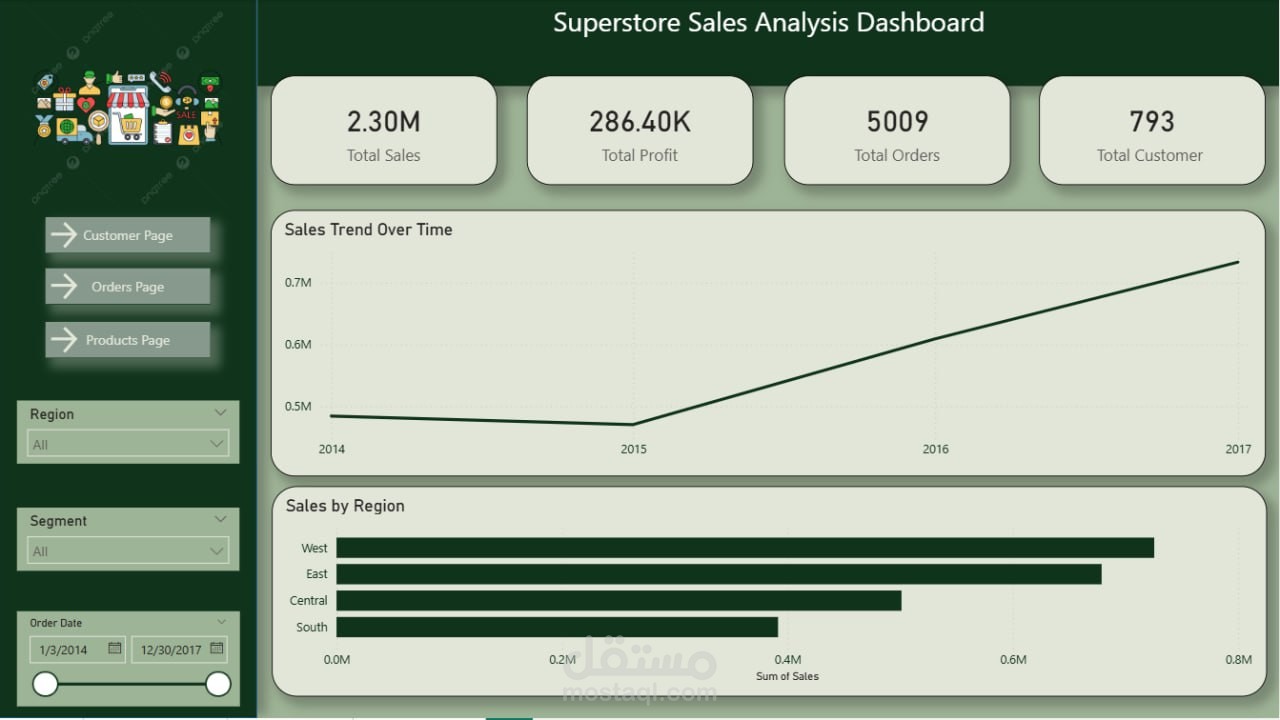Select the West bar in Sales by Region
The height and width of the screenshot is (720, 1280).
(745, 548)
